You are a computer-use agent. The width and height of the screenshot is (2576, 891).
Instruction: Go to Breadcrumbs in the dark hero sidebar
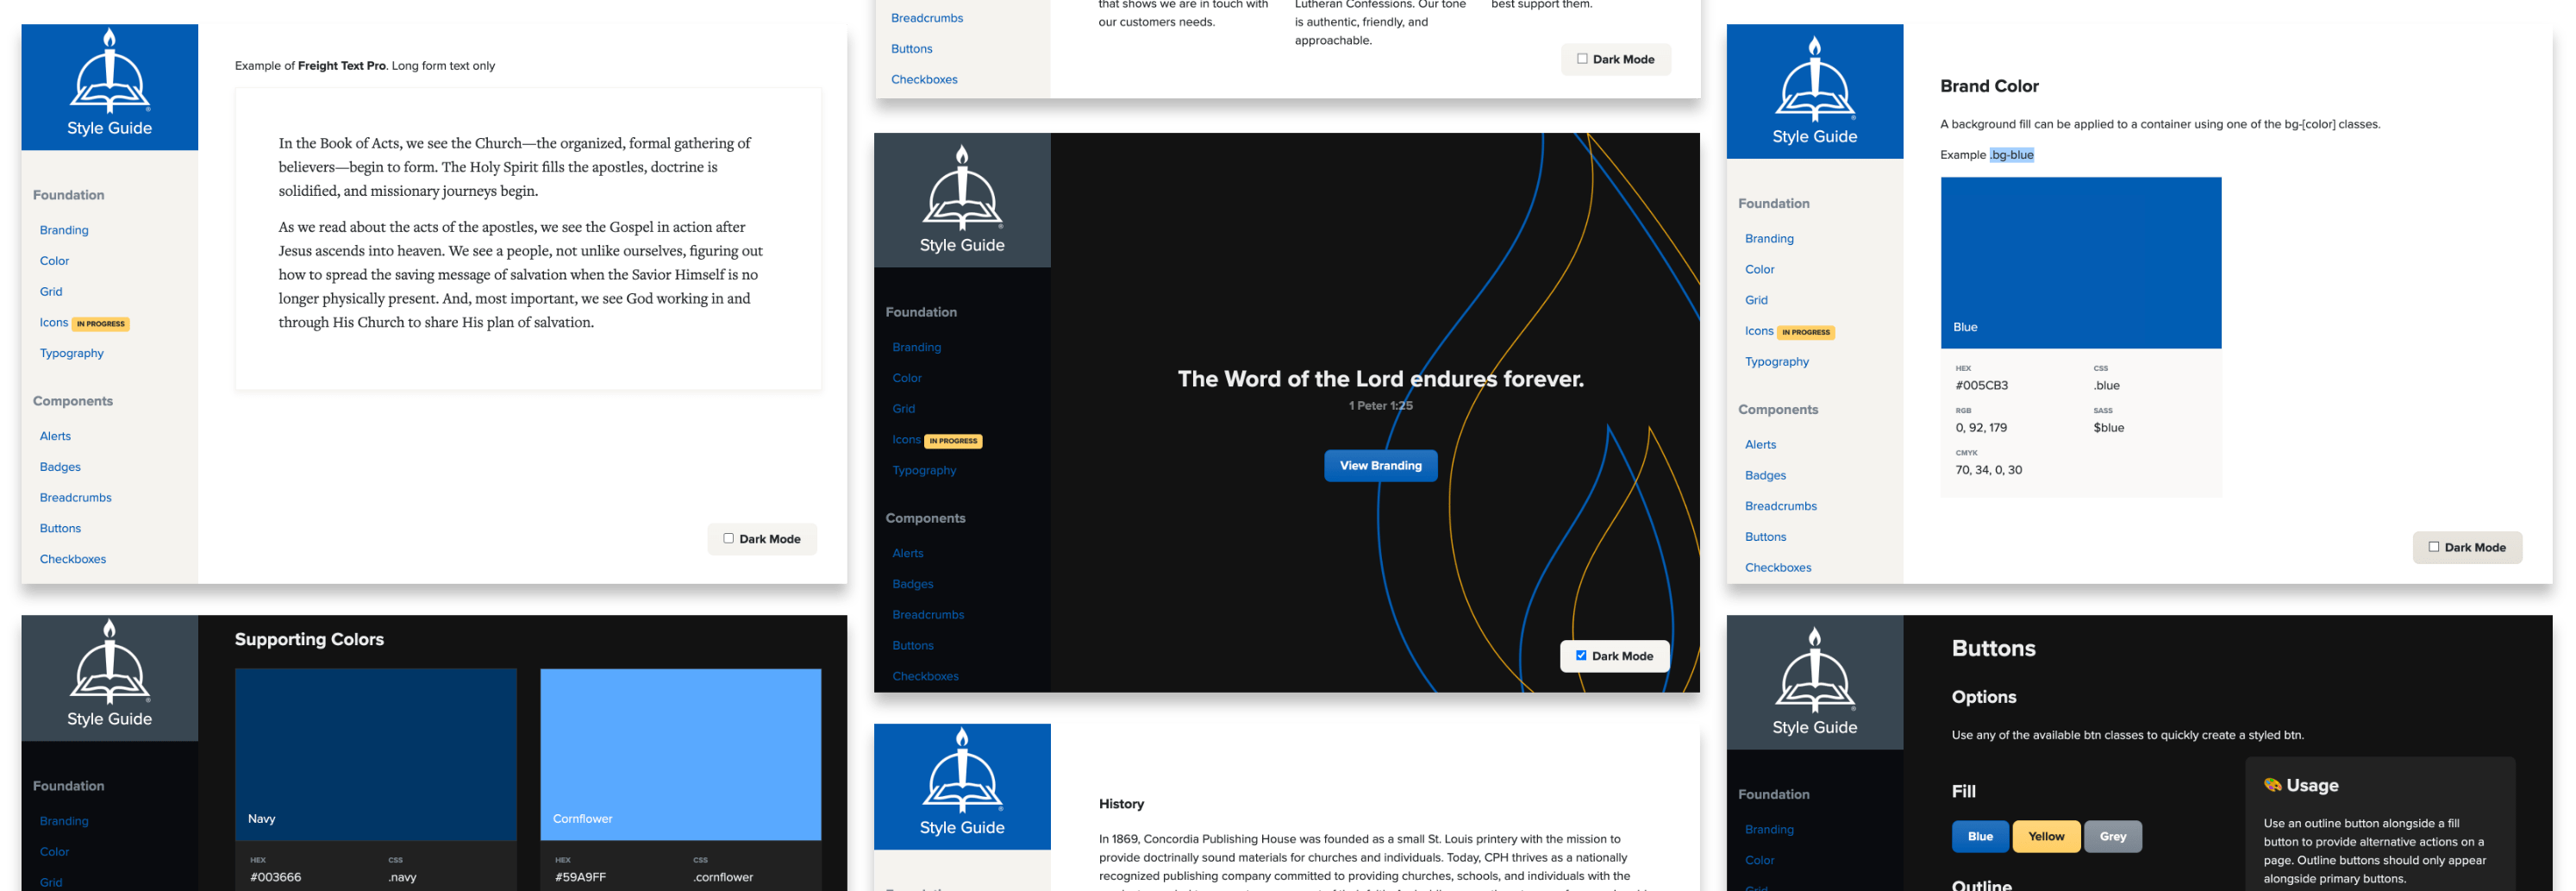click(929, 615)
